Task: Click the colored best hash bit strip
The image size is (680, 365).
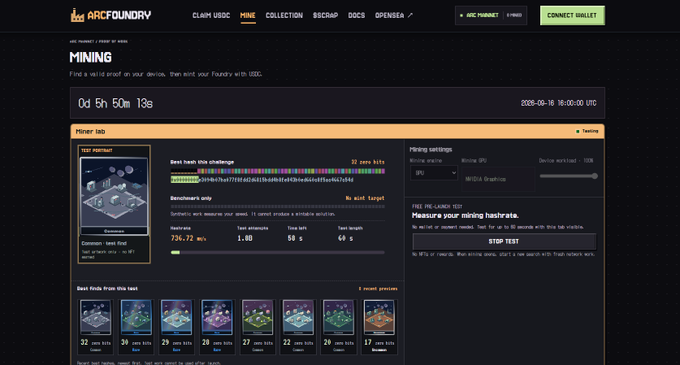Action: pos(278,171)
